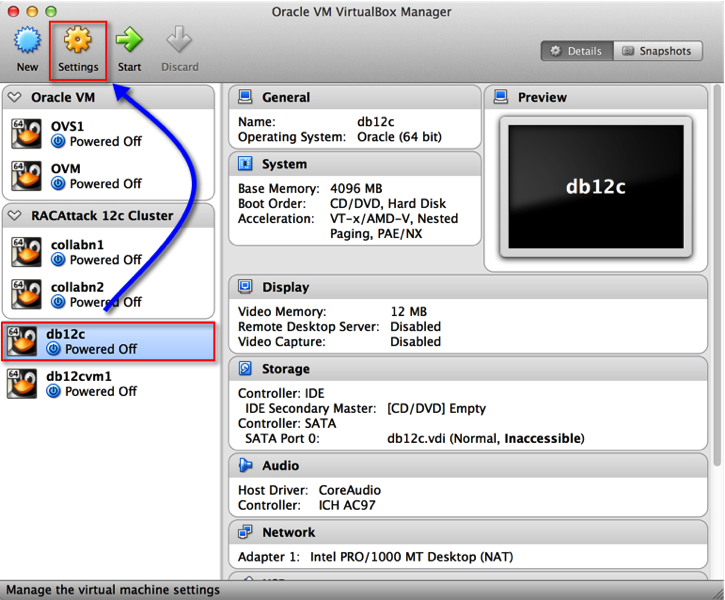The image size is (725, 600).
Task: Open the General section header link
Action: coord(286,98)
